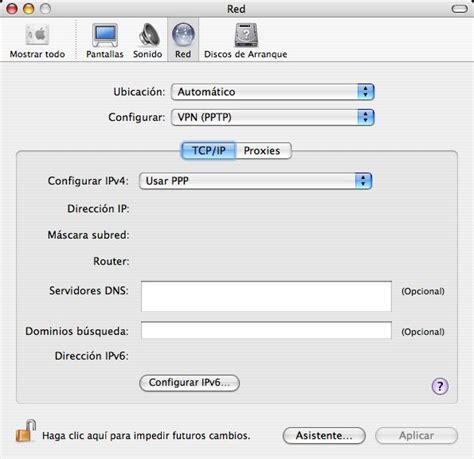Open Configurar IPv4 dropdown showing Usar PPP

[255, 181]
